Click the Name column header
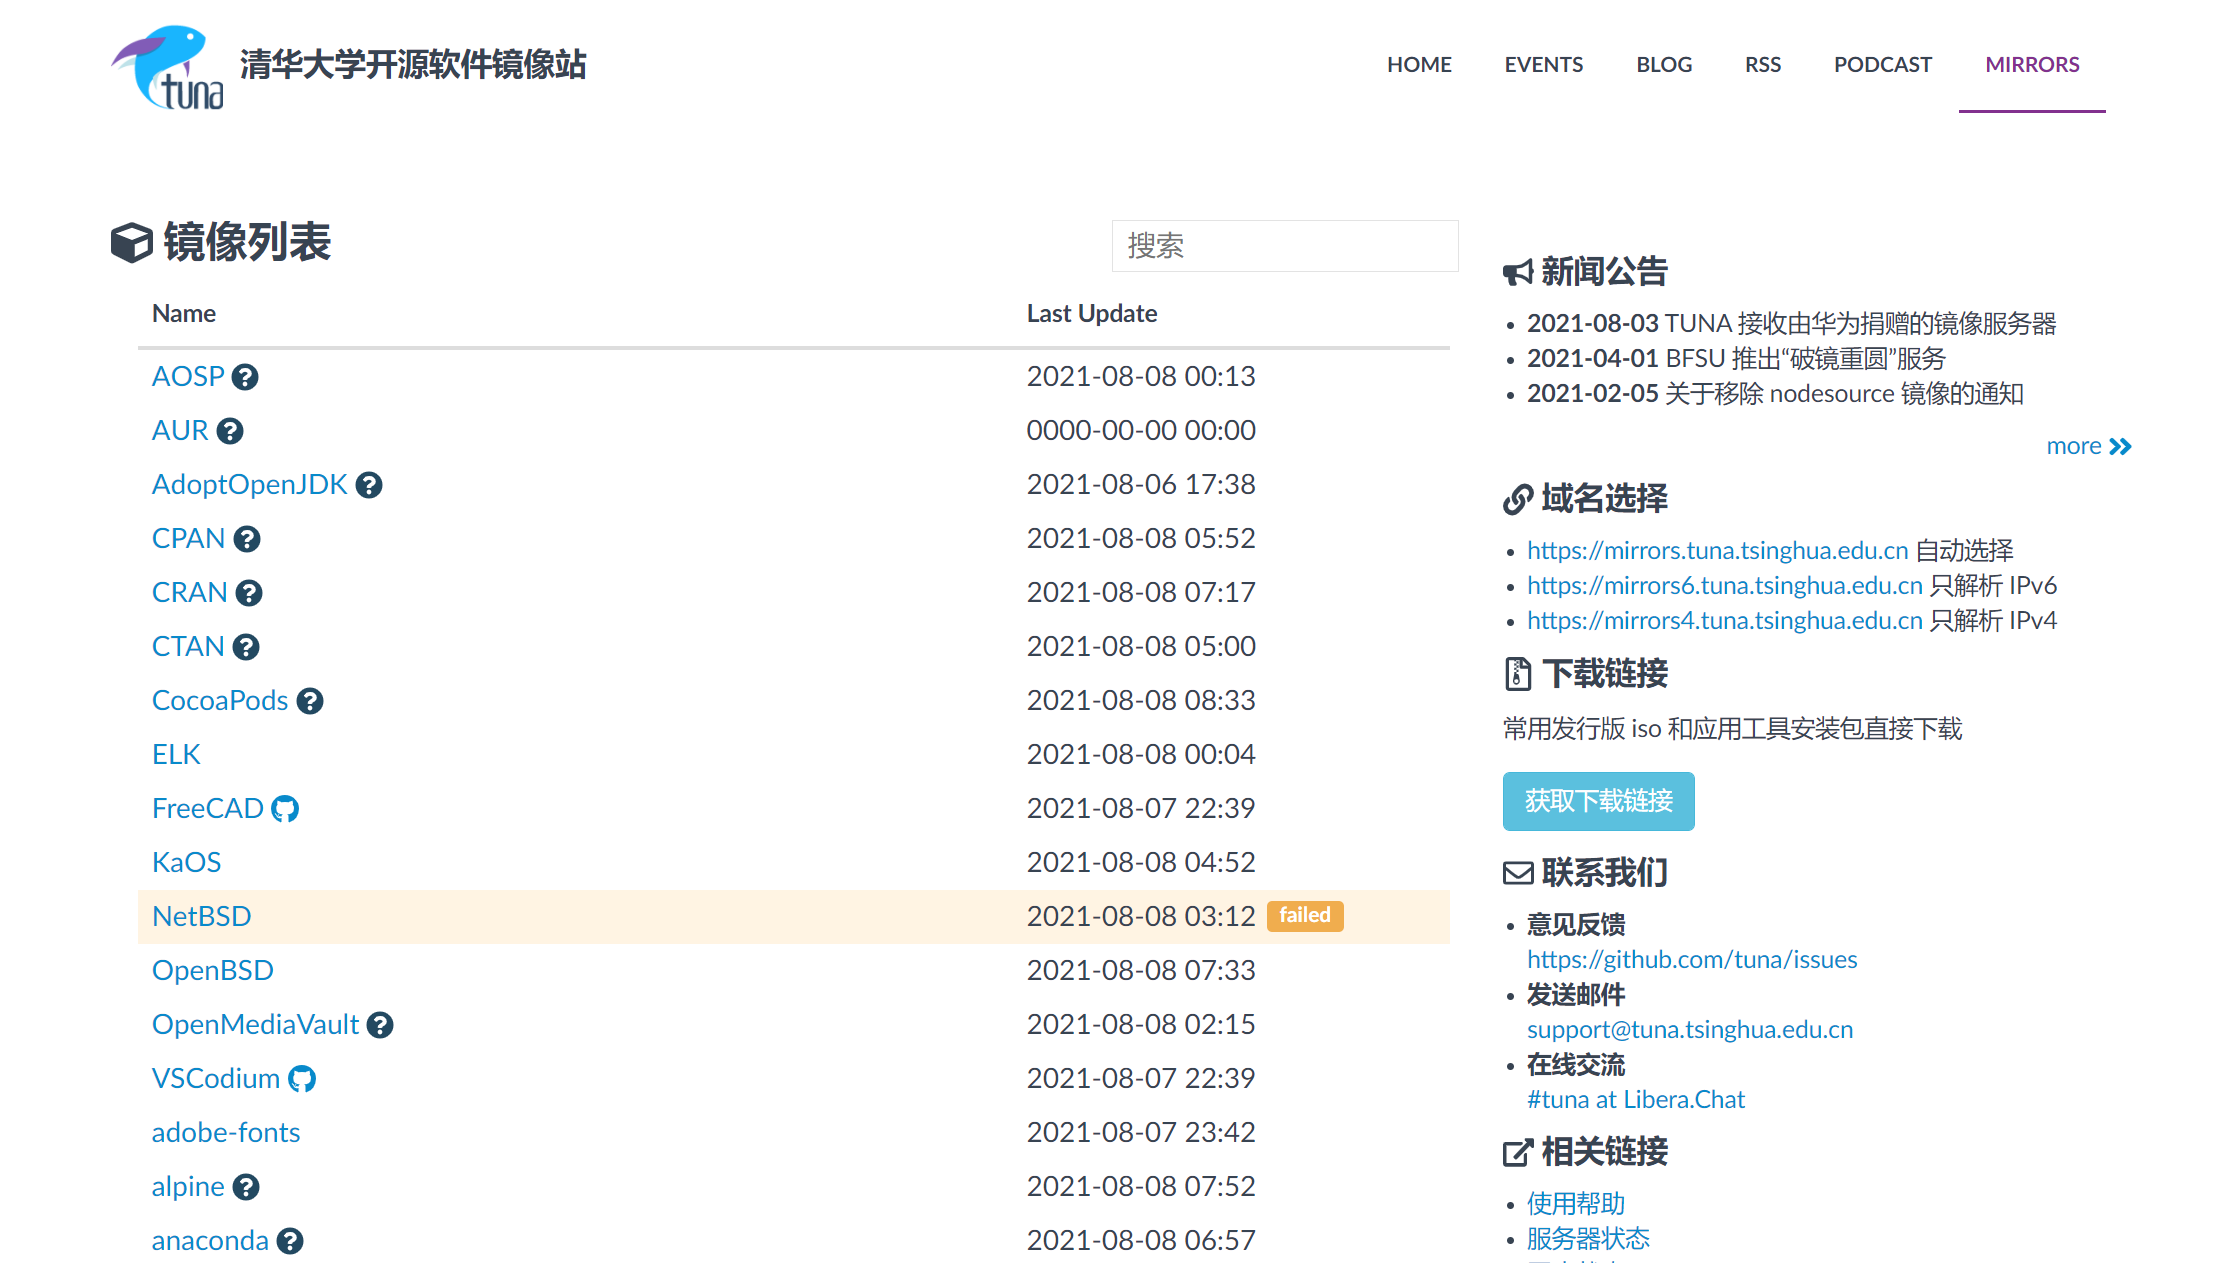Screen dimensions: 2238x1263 click(184, 314)
